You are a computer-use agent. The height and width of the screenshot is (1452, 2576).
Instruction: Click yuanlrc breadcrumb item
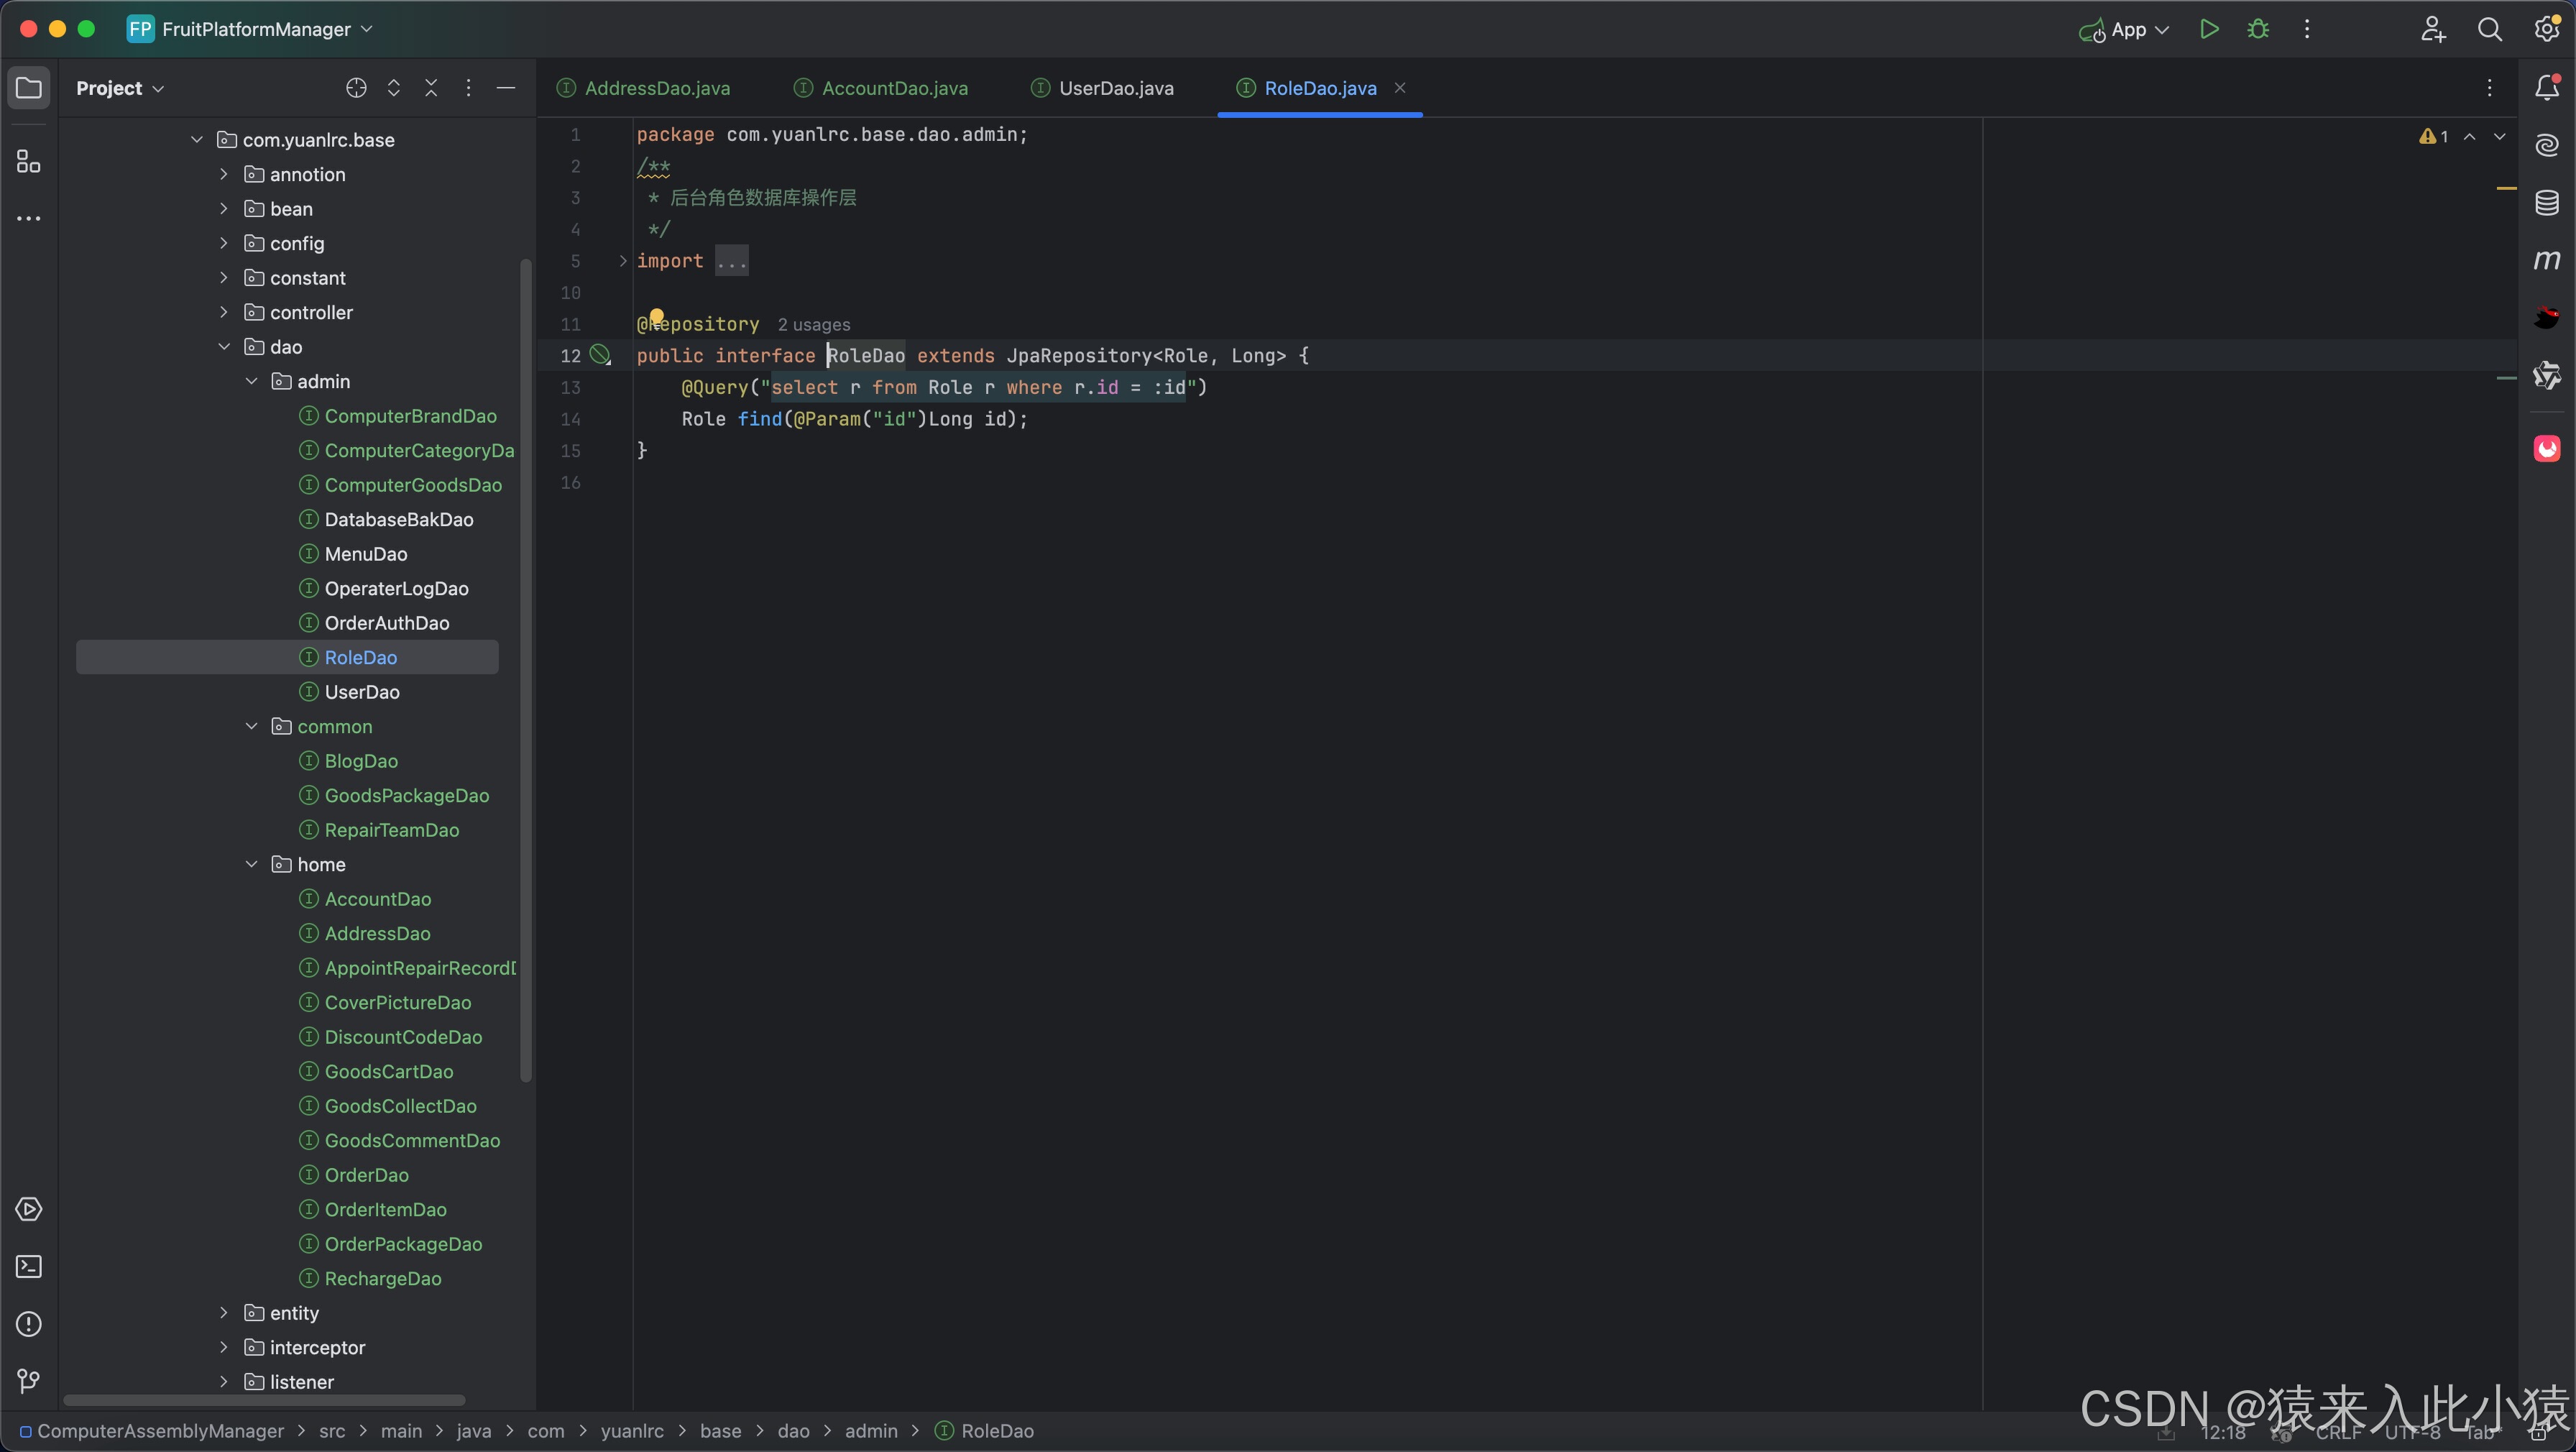tap(632, 1431)
